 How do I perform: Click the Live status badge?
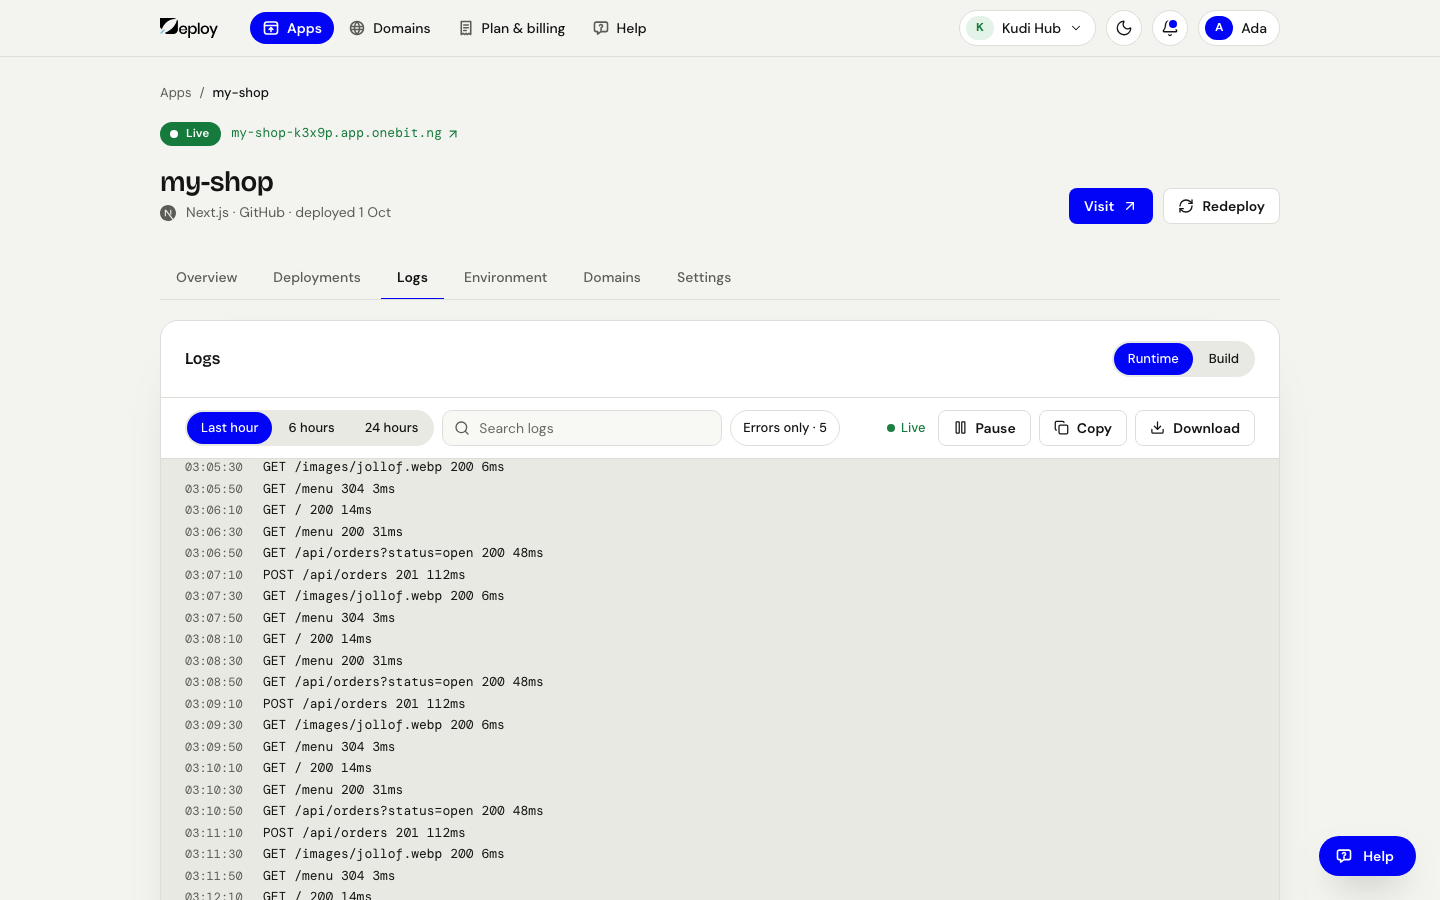[x=190, y=133]
